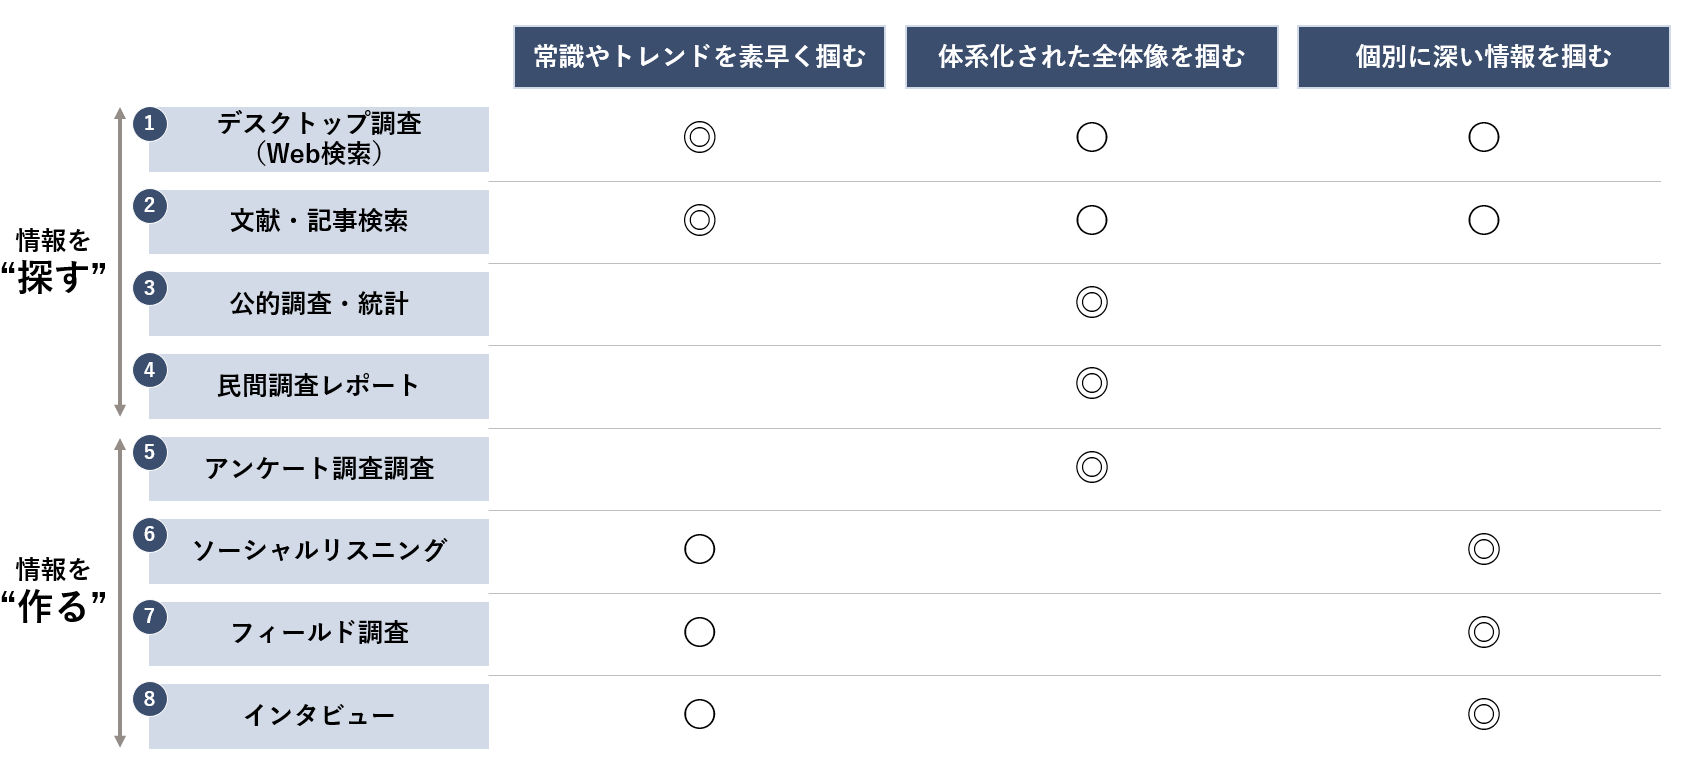This screenshot has height=757, width=1697.
Task: Click the number 8 badge beside インタビュー
Action: point(150,699)
